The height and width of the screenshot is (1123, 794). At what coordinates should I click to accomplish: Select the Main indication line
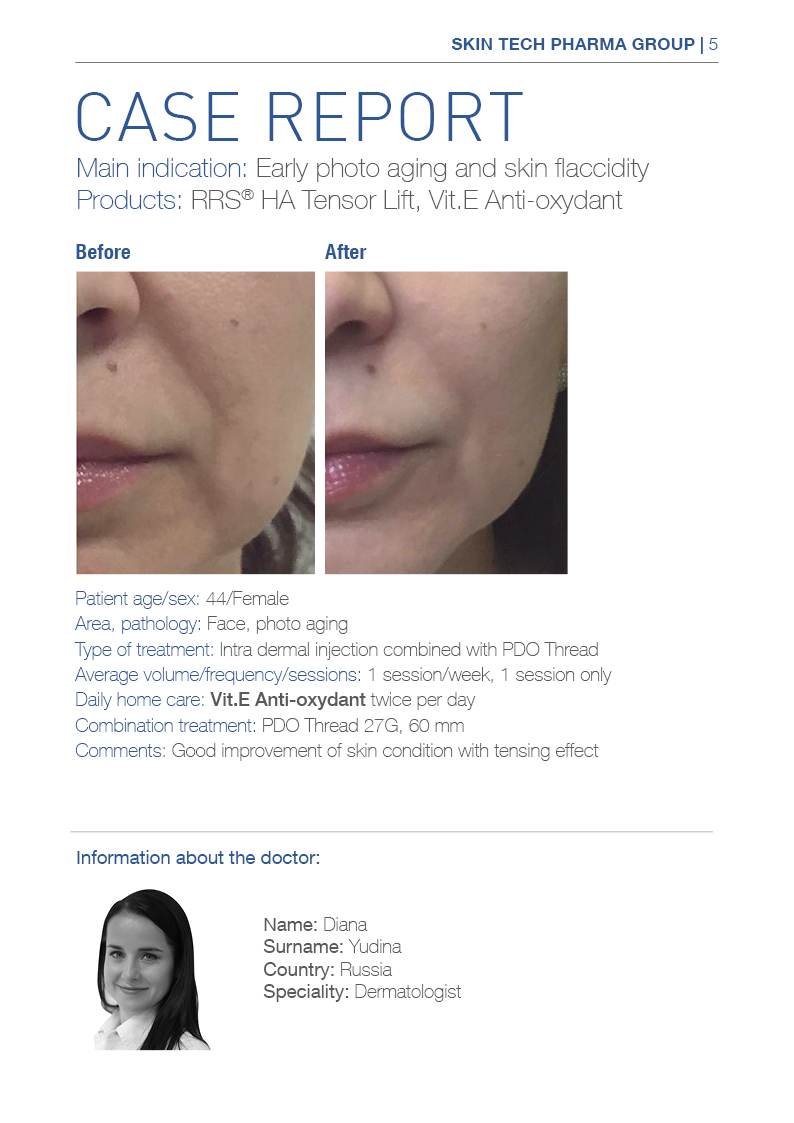(362, 169)
